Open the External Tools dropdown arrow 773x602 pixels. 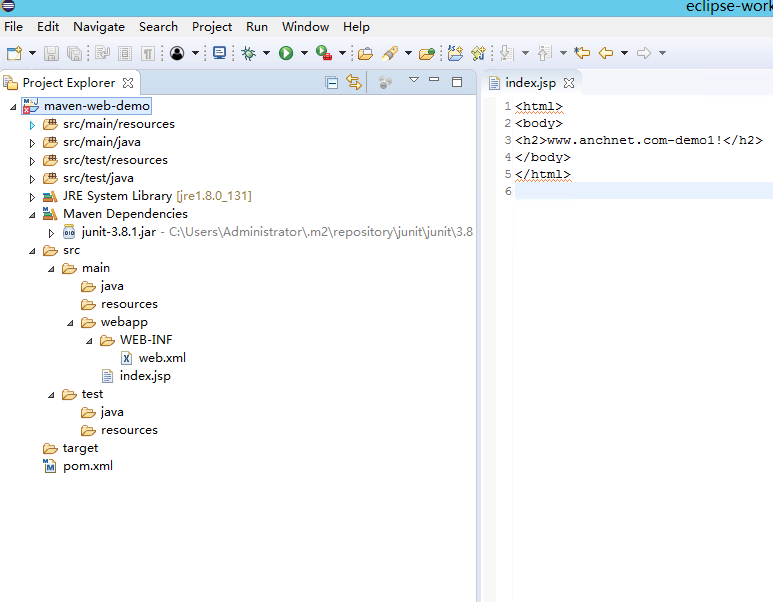342,53
